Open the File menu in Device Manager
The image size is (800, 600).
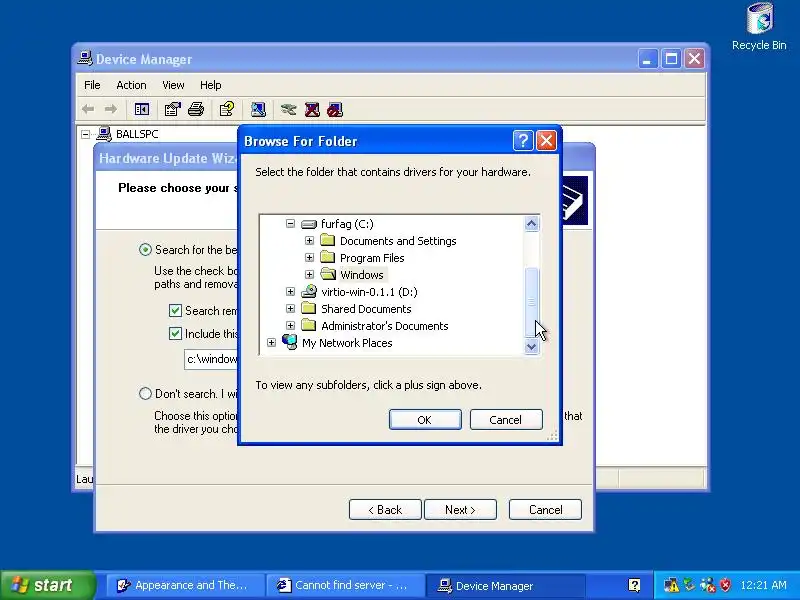[x=92, y=85]
